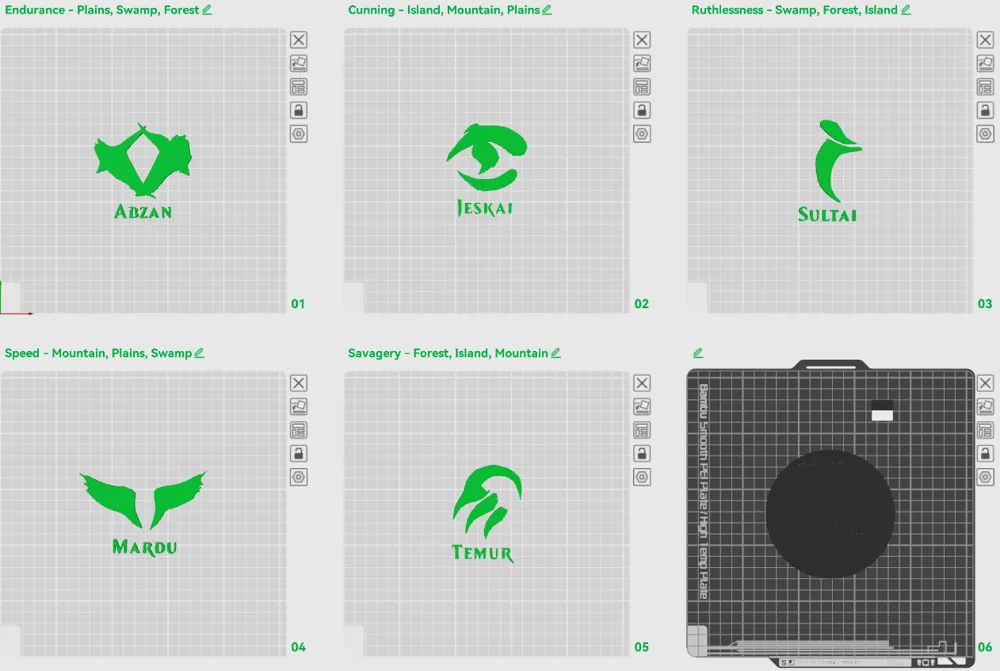Edit the Ruthlessness plate name with pencil icon
Image resolution: width=1000 pixels, height=671 pixels.
906,10
